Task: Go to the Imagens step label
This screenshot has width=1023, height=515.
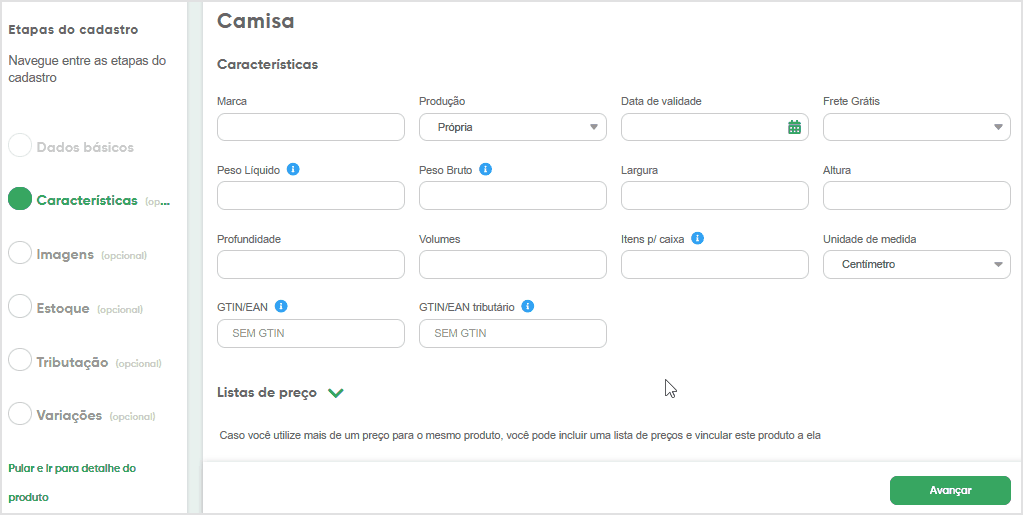Action: [x=65, y=255]
